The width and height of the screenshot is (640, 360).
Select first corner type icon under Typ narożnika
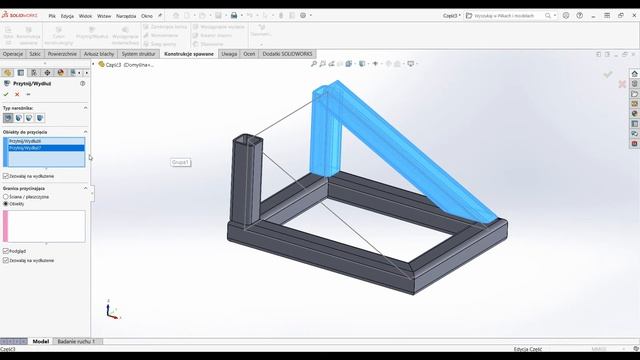click(8, 118)
